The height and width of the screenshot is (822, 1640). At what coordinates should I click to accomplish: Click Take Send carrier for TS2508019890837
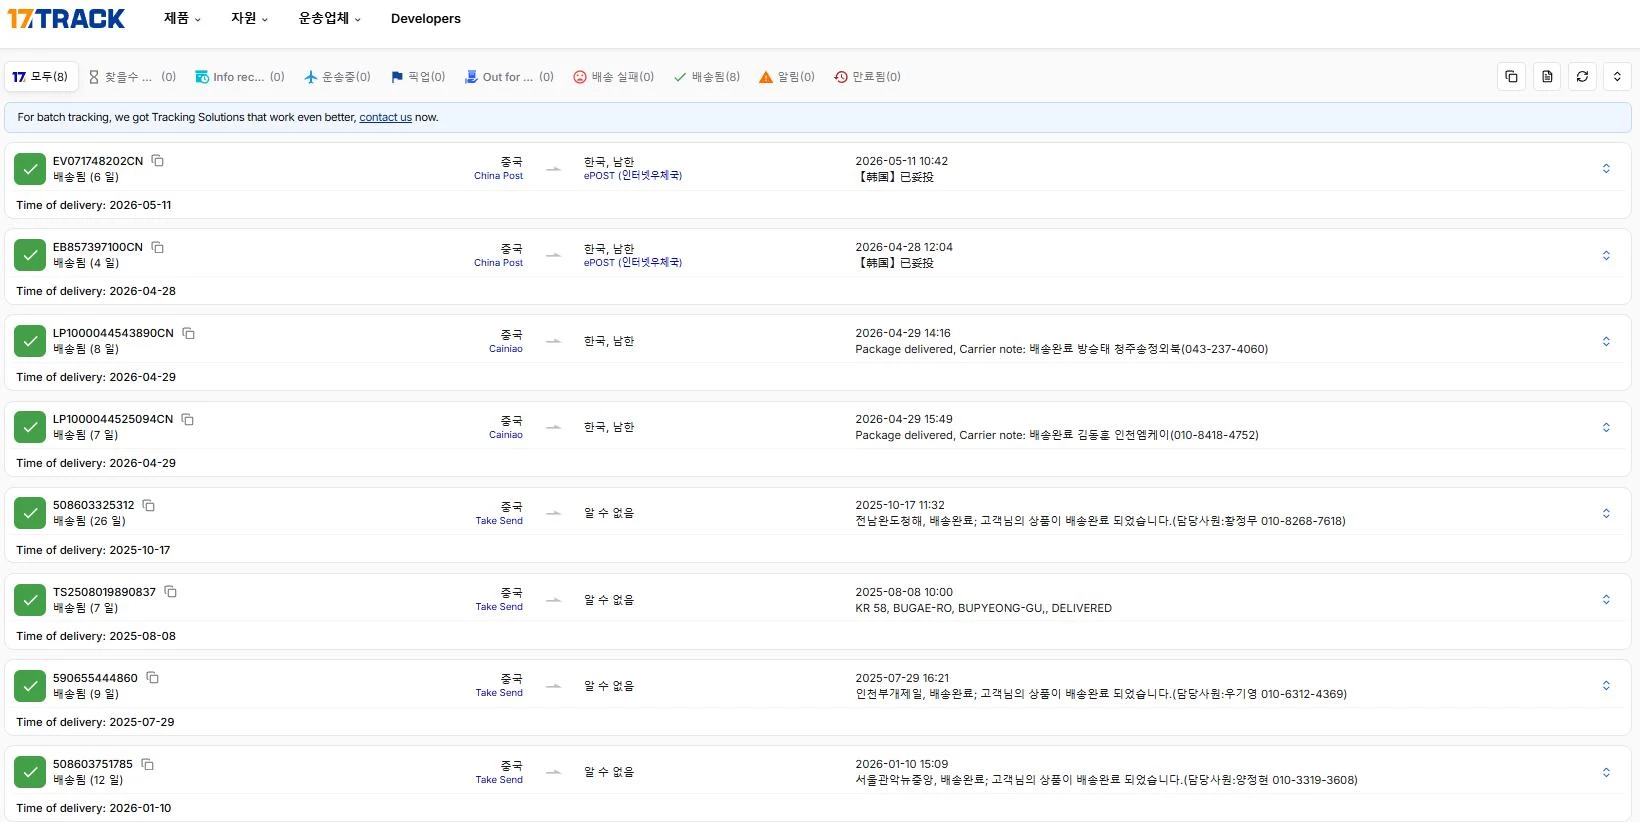(x=499, y=607)
